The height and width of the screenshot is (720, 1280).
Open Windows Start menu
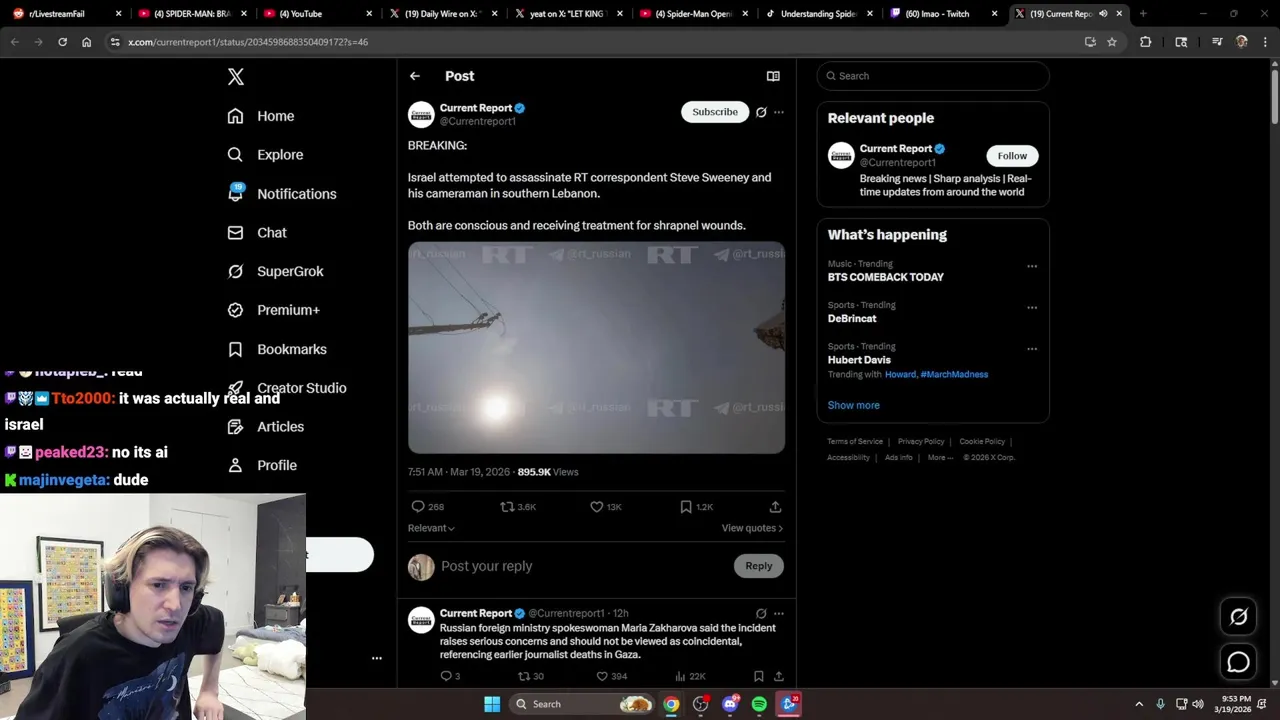click(492, 704)
